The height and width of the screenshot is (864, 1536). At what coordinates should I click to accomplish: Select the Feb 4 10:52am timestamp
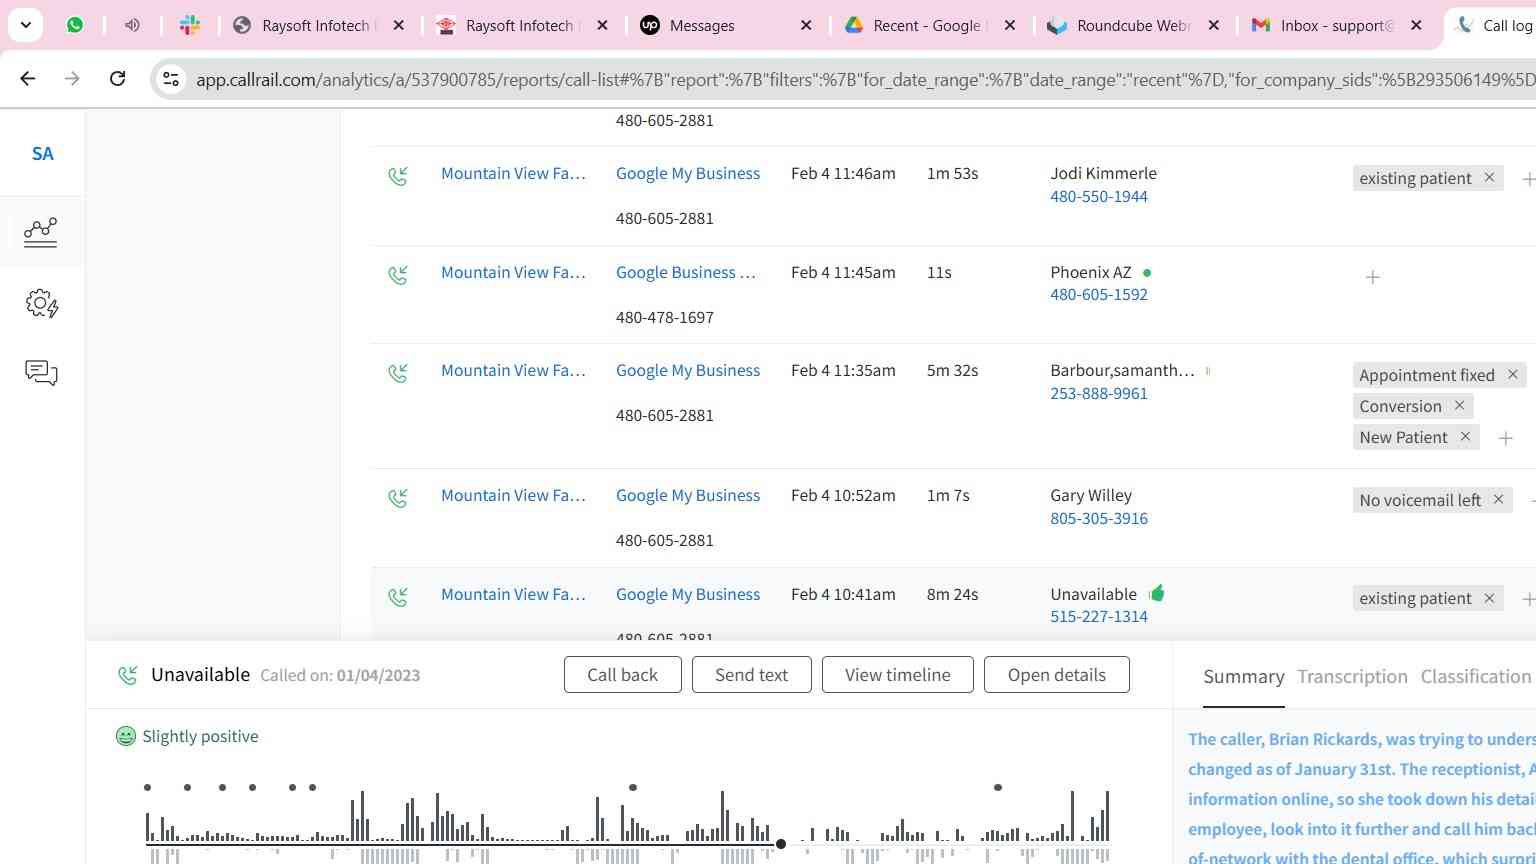[843, 495]
